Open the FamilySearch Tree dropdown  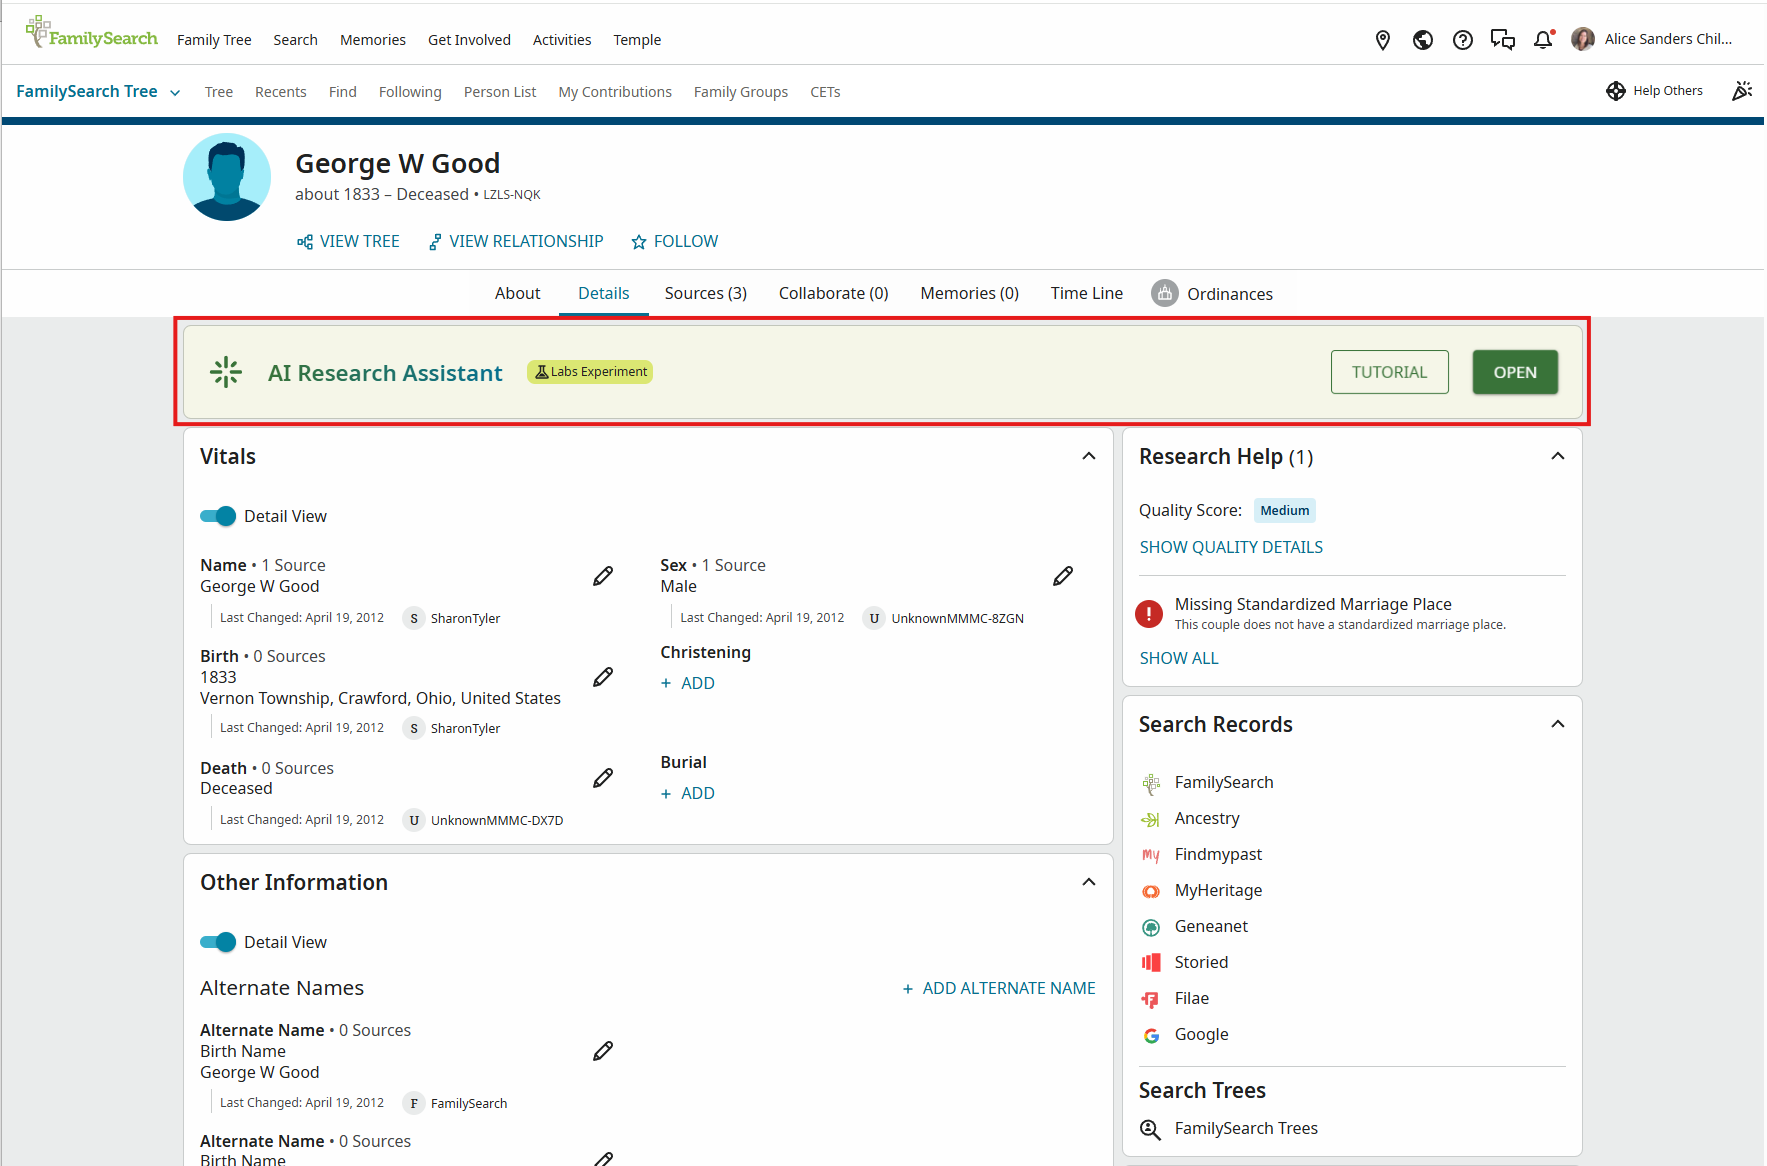point(98,92)
